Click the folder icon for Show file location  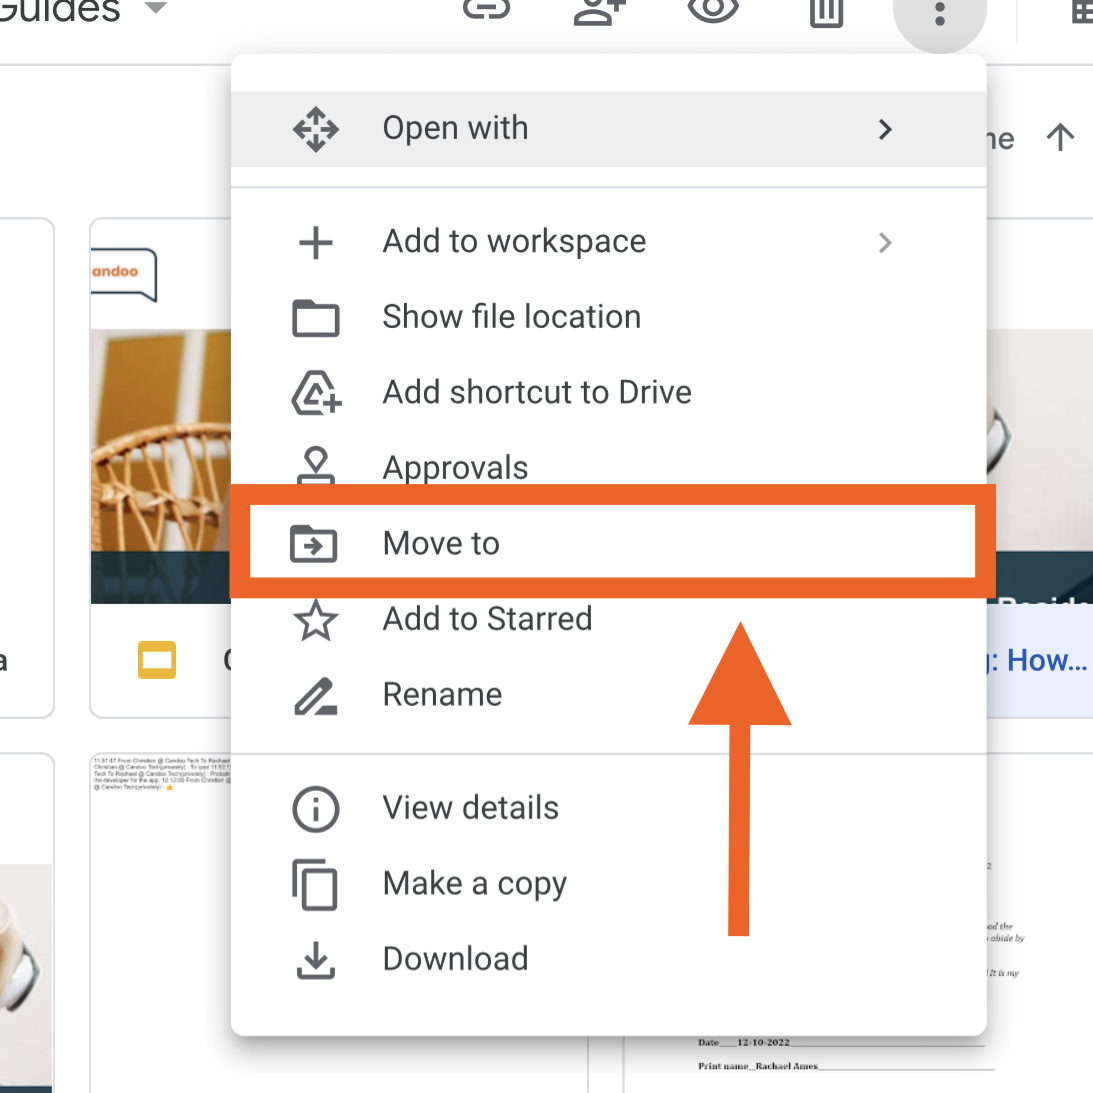316,318
